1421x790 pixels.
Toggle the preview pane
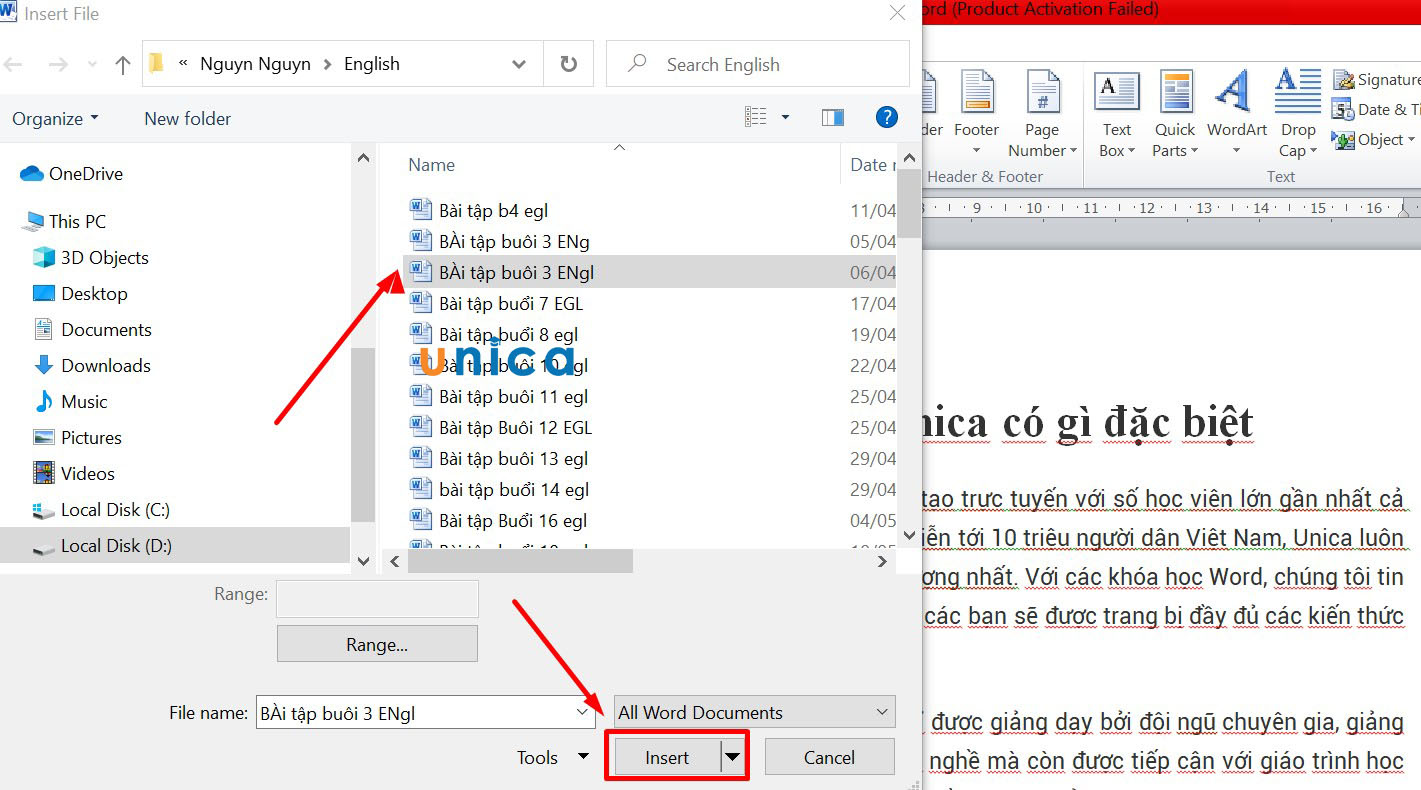coord(833,117)
